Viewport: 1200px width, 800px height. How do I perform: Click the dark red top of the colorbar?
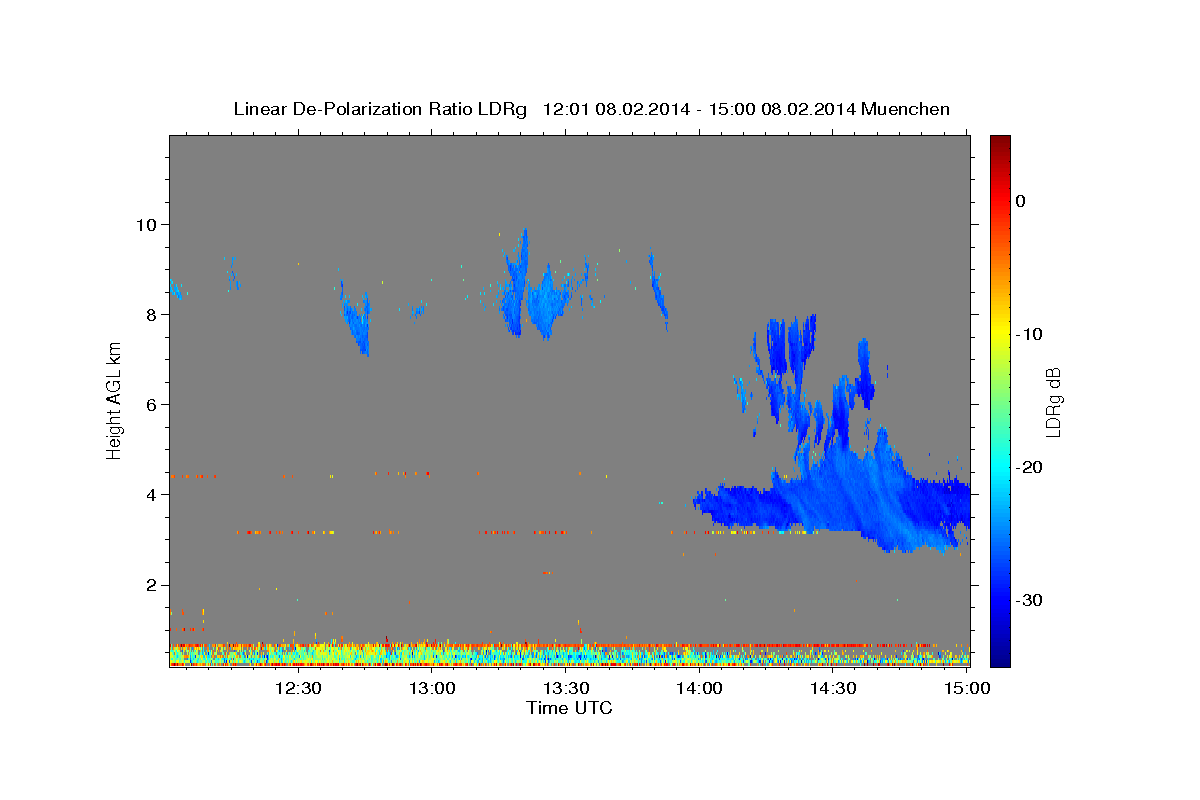tap(1000, 142)
